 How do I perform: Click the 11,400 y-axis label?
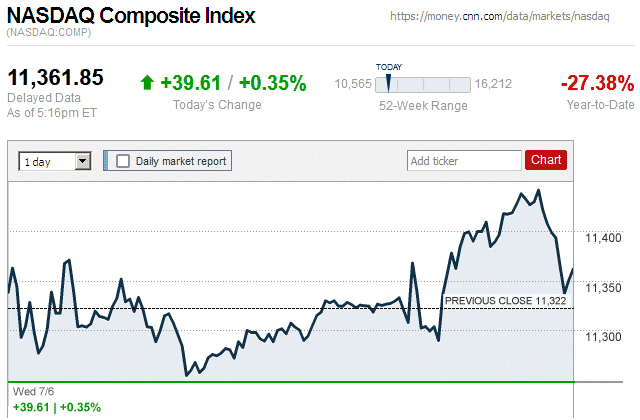coord(603,238)
